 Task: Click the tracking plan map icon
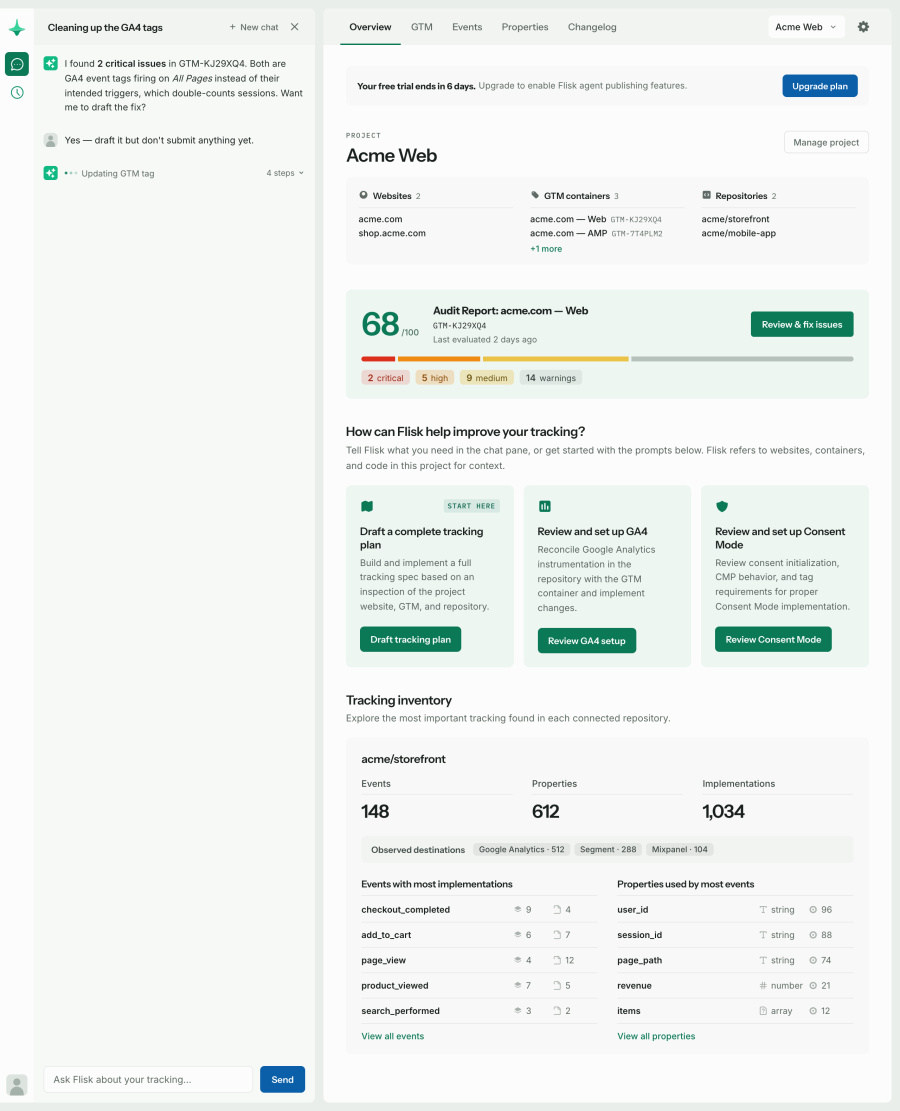coord(366,506)
